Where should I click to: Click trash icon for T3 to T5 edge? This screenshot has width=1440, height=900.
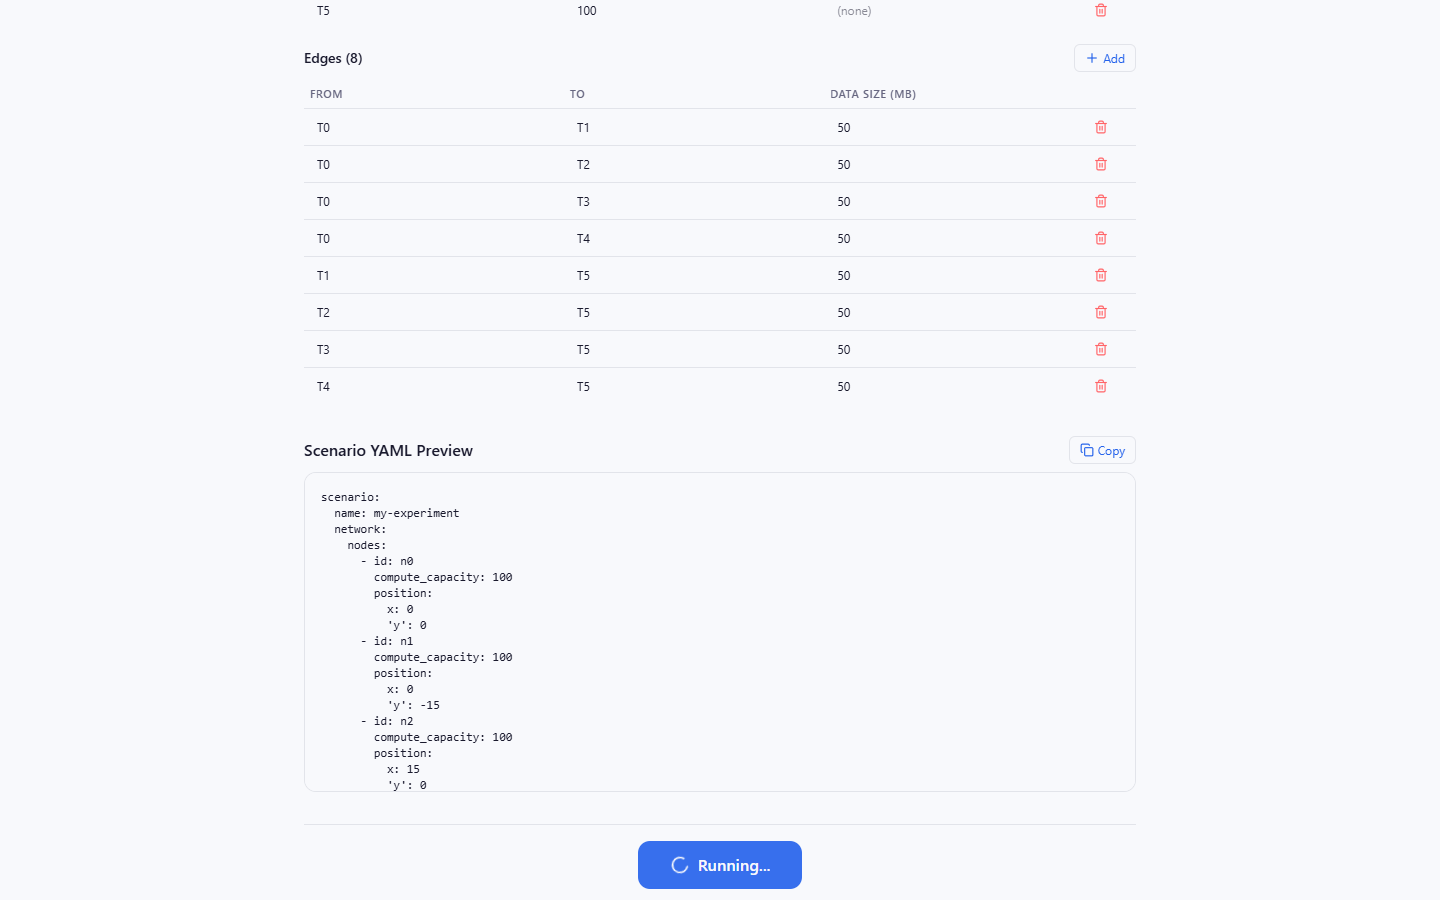point(1100,349)
